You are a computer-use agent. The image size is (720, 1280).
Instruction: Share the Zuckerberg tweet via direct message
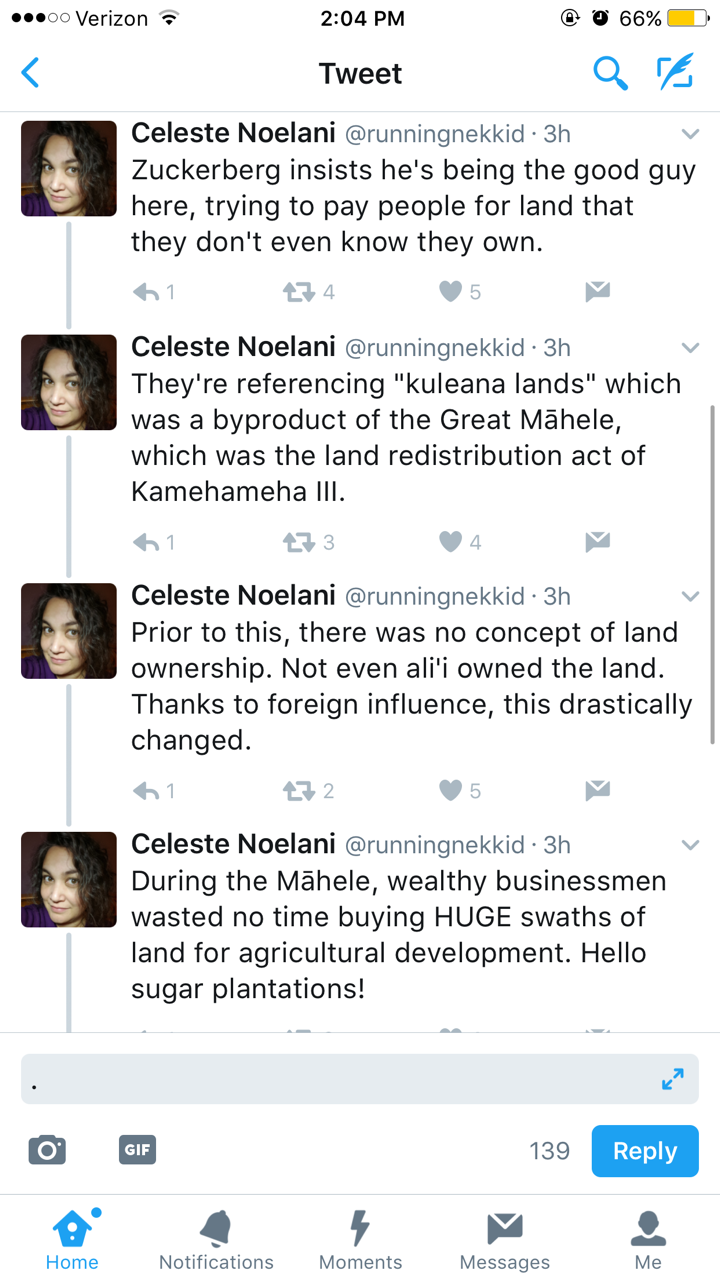597,292
